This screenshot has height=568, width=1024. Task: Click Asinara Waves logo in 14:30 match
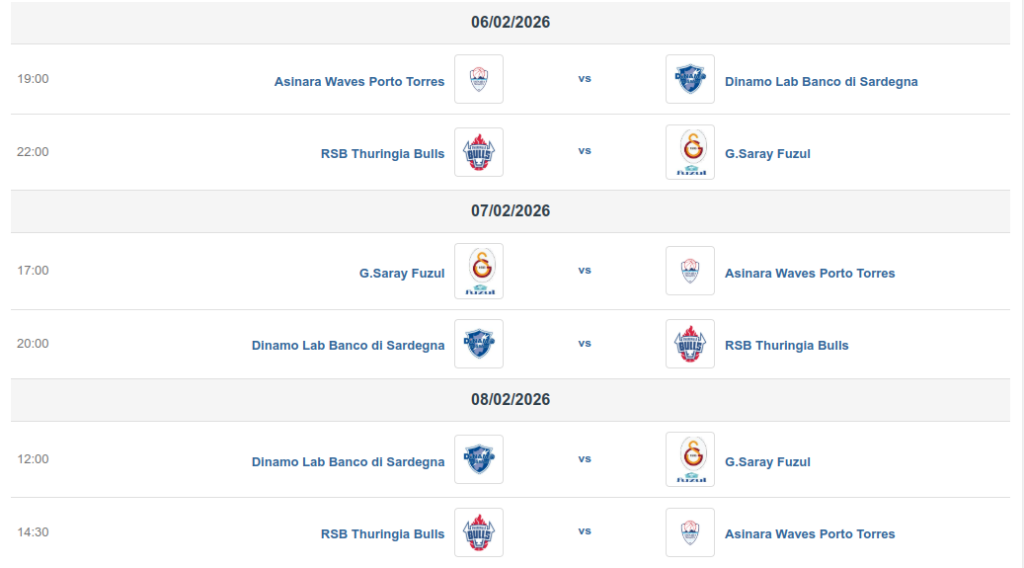click(690, 532)
